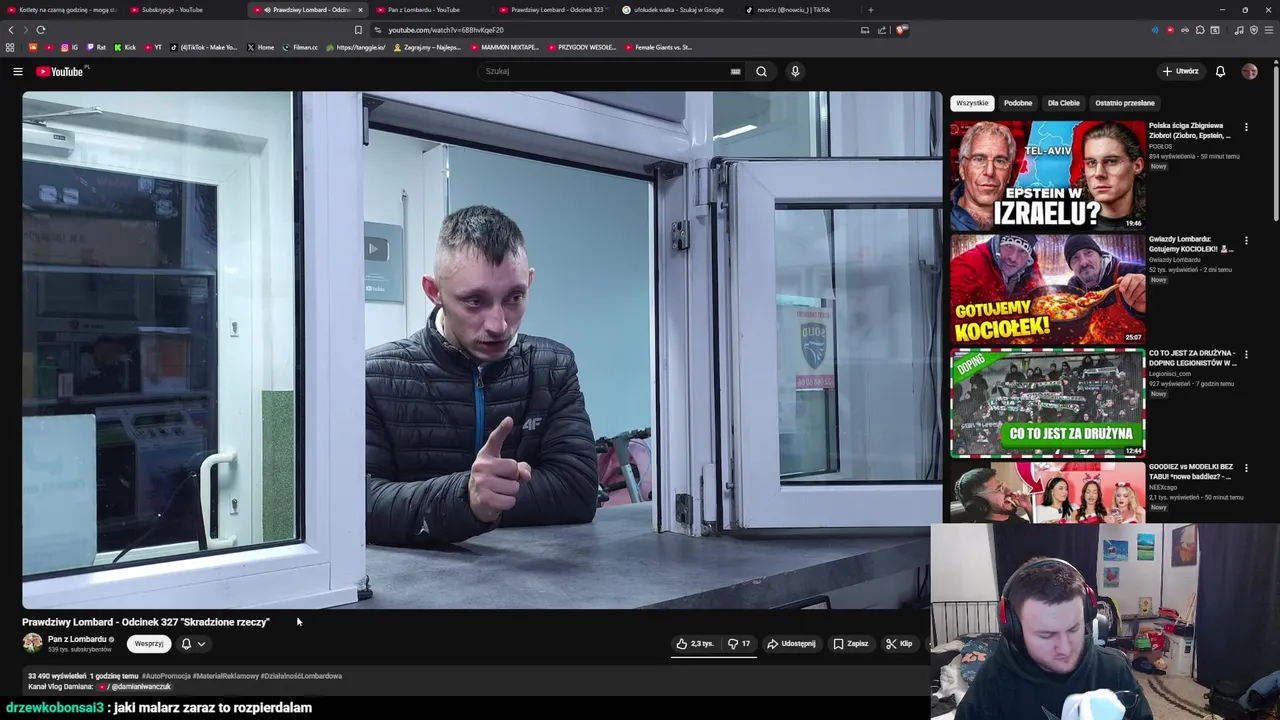Open Pan z Lombardu channel name link
The image size is (1280, 720).
(x=77, y=639)
